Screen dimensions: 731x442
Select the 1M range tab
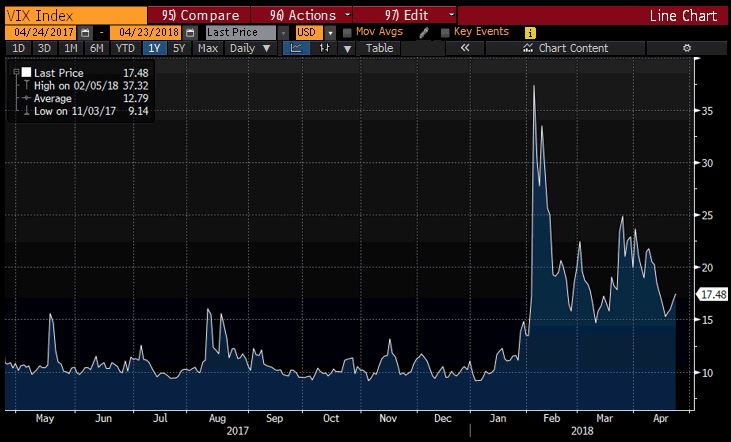[x=70, y=48]
